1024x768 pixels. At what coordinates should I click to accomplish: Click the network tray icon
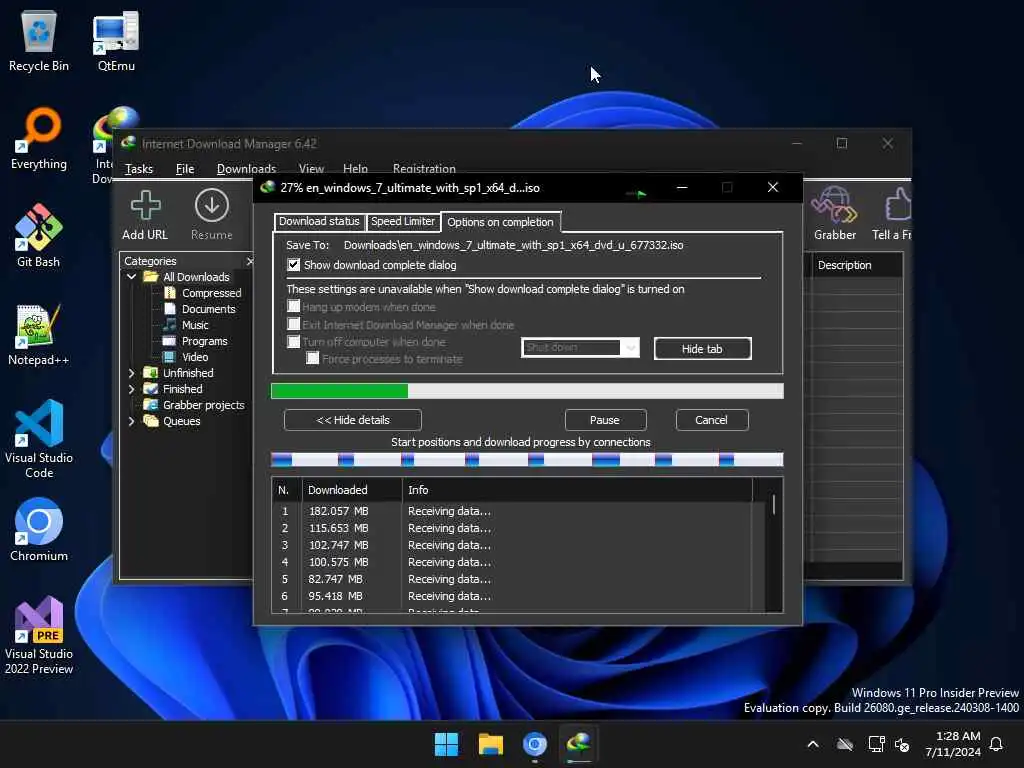click(x=876, y=744)
